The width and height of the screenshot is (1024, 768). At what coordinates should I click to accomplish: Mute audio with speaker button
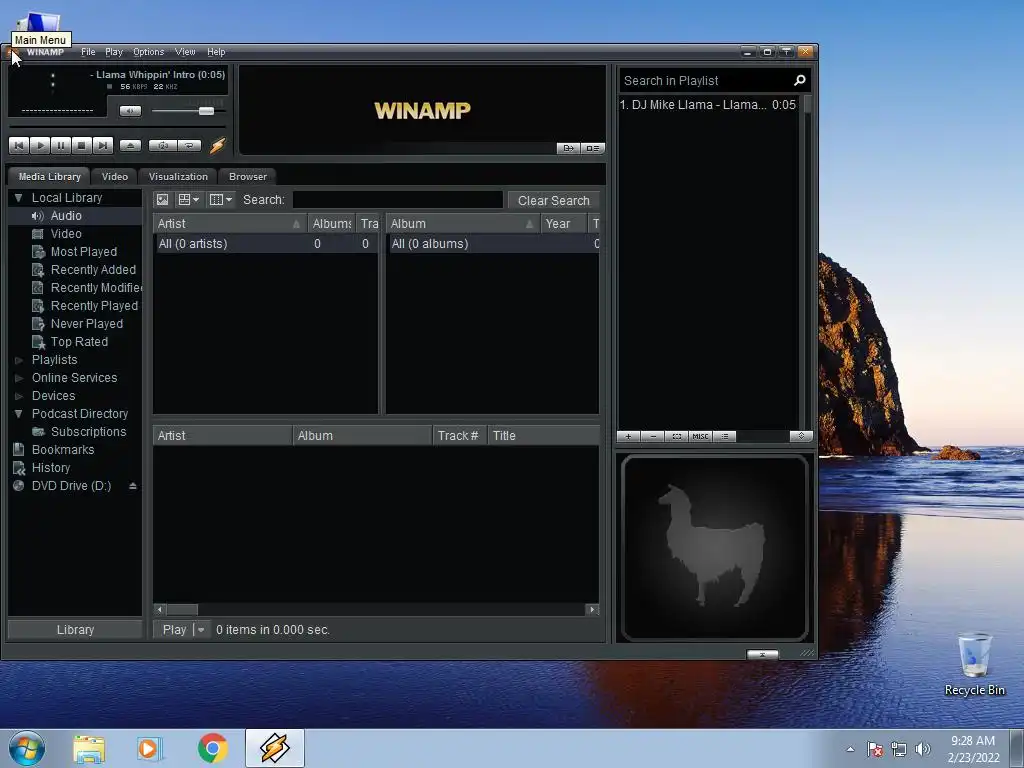pyautogui.click(x=130, y=111)
